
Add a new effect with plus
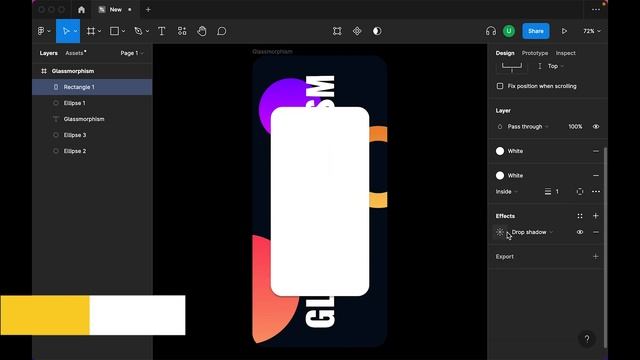596,216
